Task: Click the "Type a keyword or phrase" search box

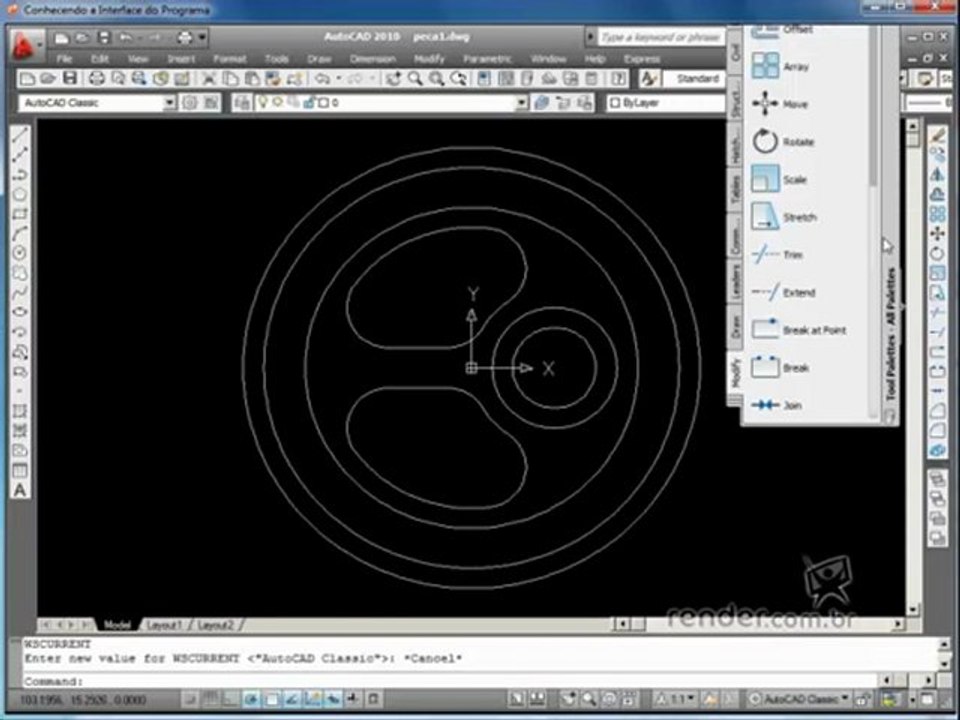Action: point(661,37)
